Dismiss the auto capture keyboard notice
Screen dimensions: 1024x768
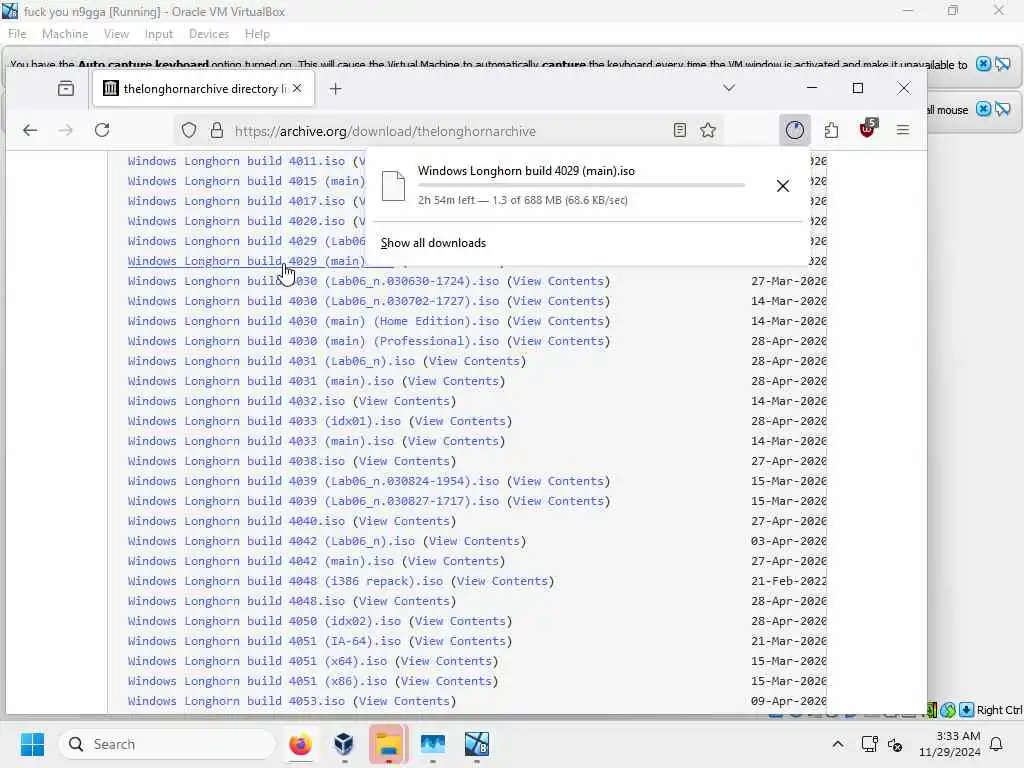pyautogui.click(x=983, y=64)
